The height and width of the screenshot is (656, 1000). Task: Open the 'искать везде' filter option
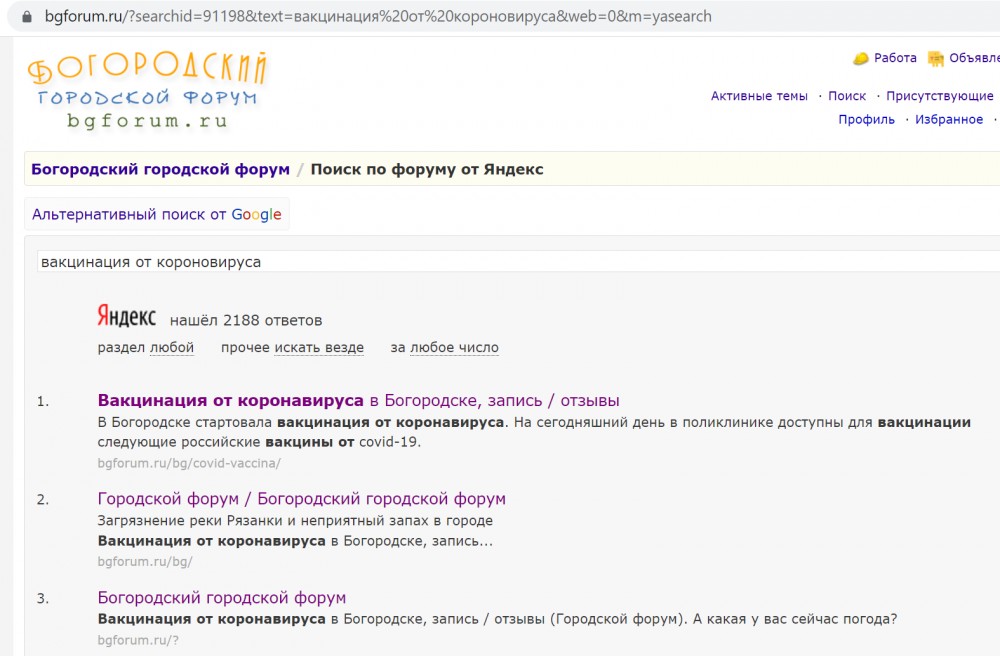(x=319, y=348)
